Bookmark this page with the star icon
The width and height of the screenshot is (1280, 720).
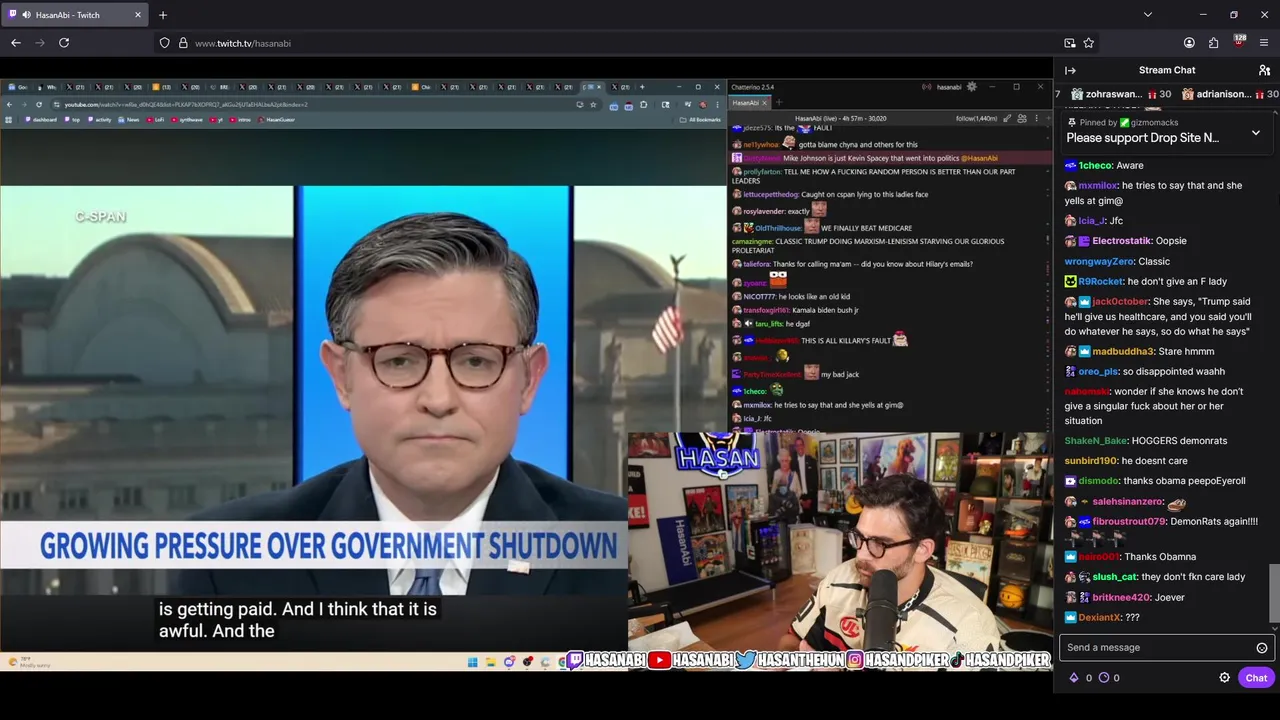pyautogui.click(x=1089, y=43)
